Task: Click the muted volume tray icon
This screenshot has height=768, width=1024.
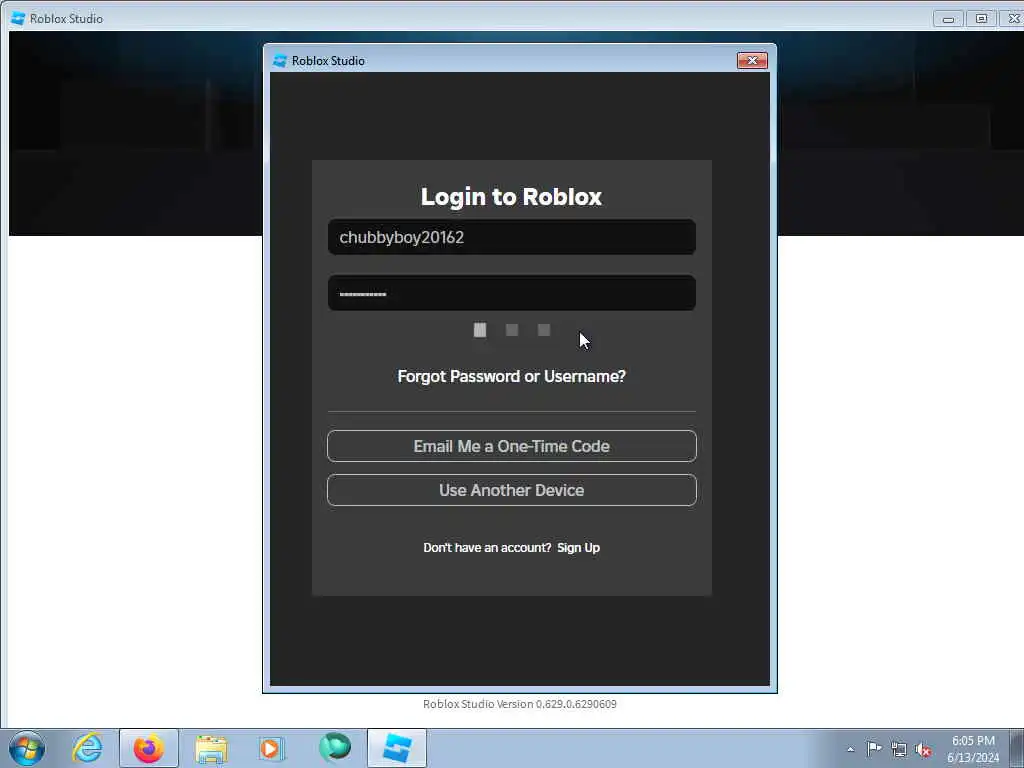Action: (x=923, y=750)
